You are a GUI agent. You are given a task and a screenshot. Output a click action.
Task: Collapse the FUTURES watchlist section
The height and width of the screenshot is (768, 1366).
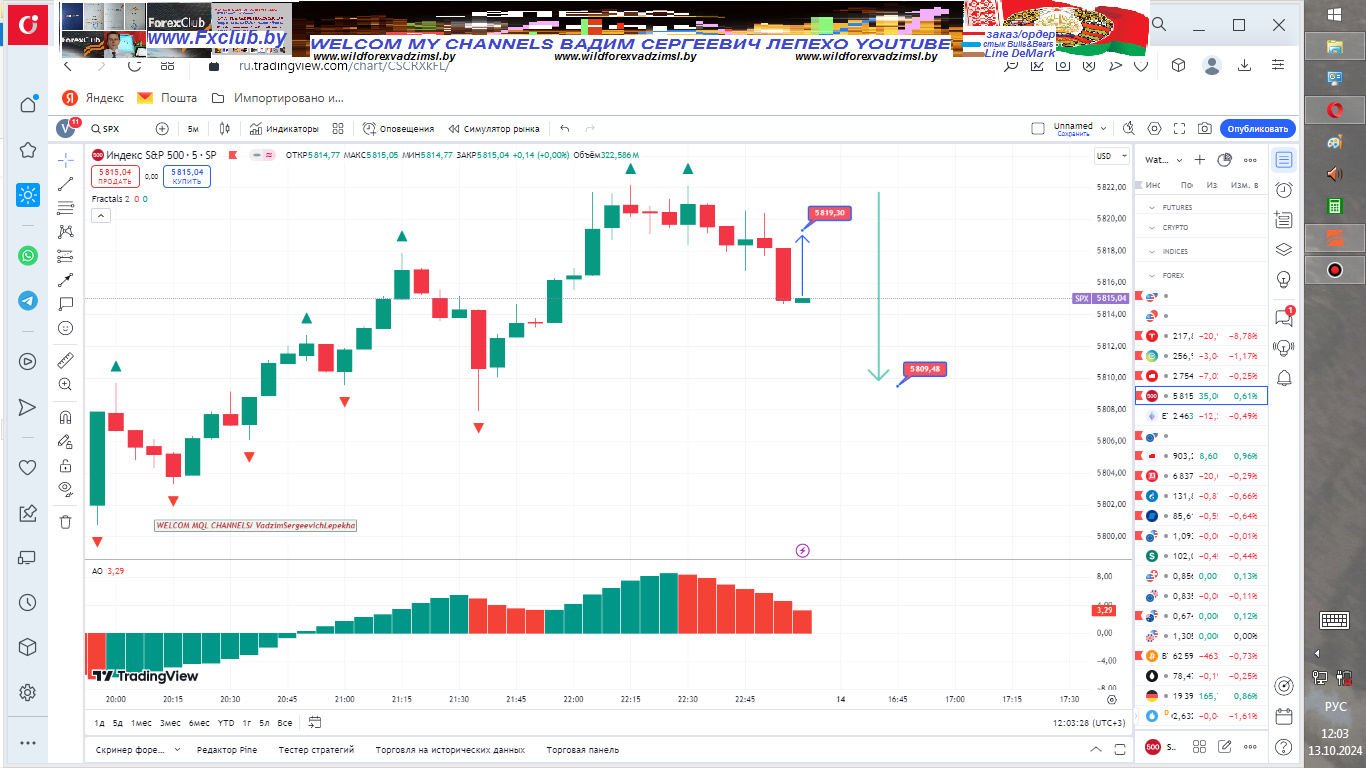pyautogui.click(x=1151, y=207)
